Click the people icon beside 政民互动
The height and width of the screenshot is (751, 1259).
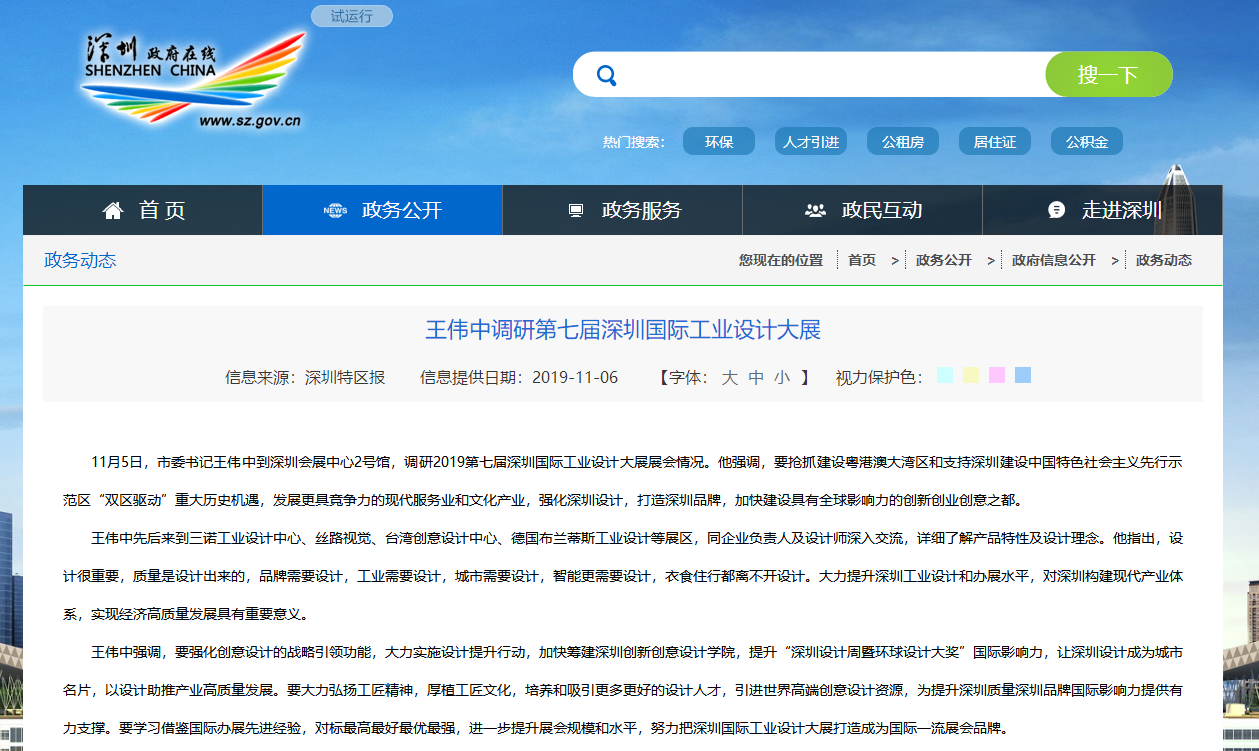pos(815,210)
